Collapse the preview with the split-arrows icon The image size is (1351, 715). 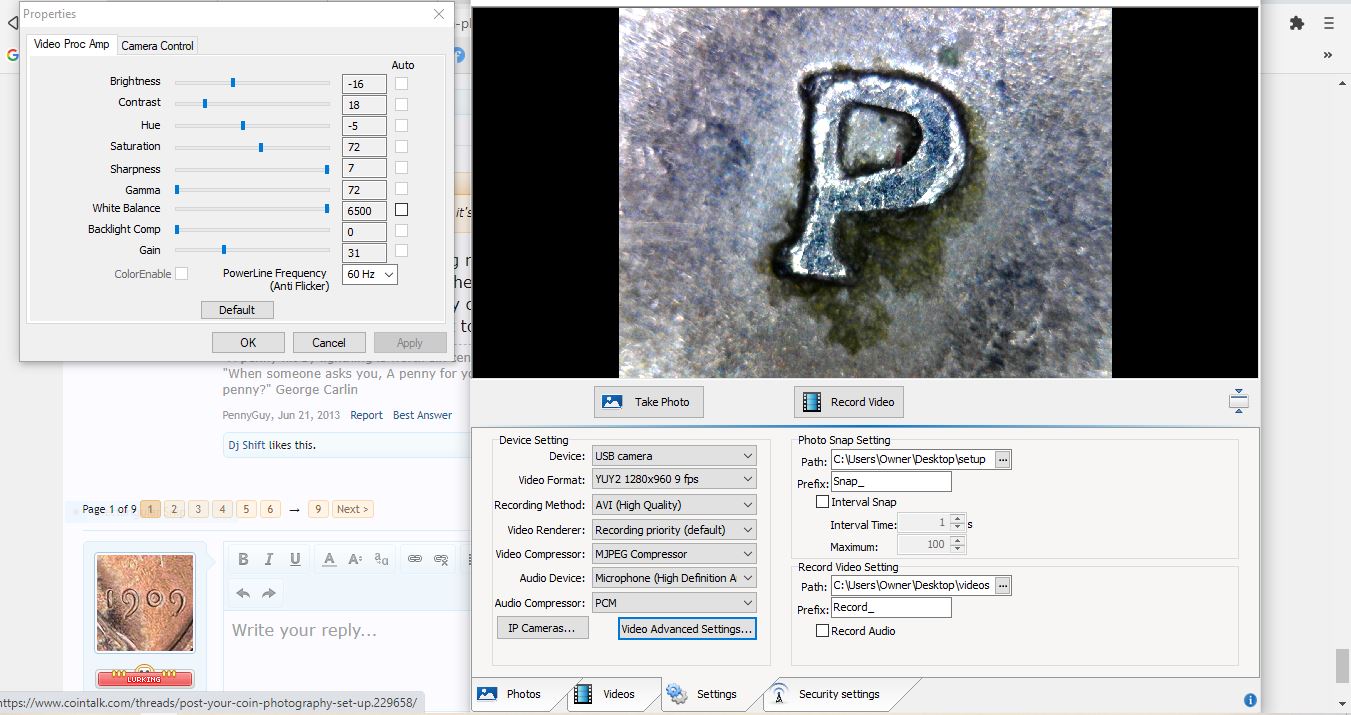1238,401
